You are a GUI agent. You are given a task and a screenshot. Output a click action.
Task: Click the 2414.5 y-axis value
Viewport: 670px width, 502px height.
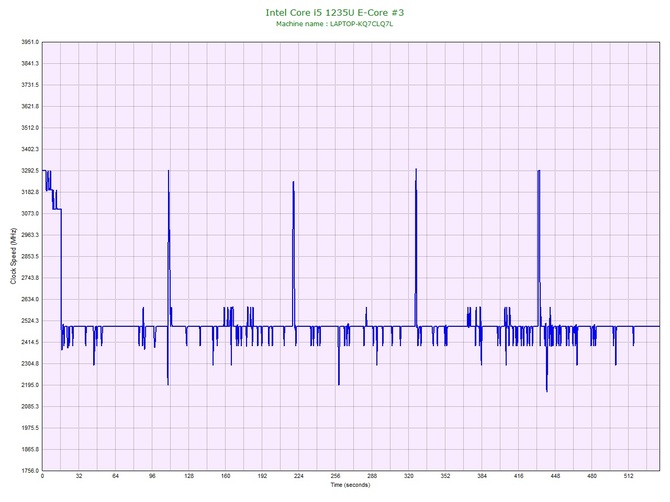coord(30,342)
